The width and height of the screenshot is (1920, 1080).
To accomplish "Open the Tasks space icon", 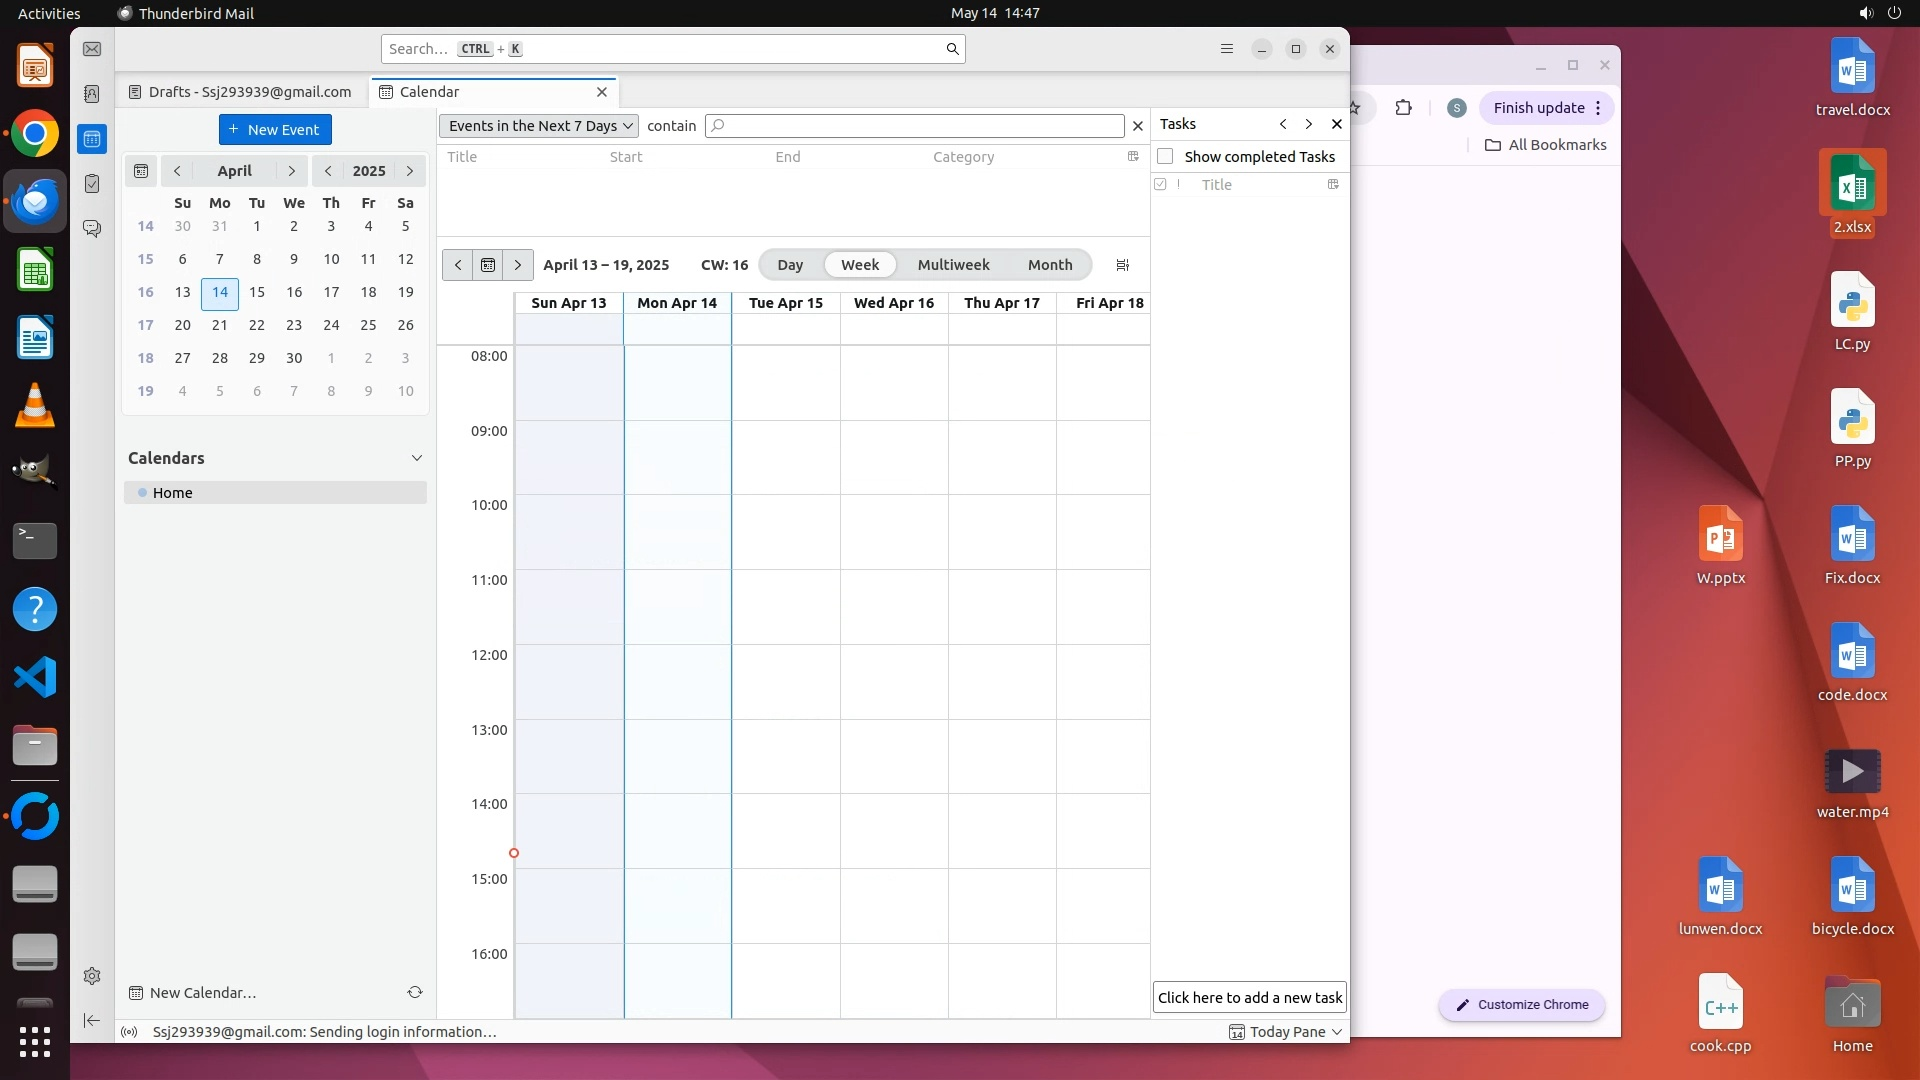I will 92,184.
